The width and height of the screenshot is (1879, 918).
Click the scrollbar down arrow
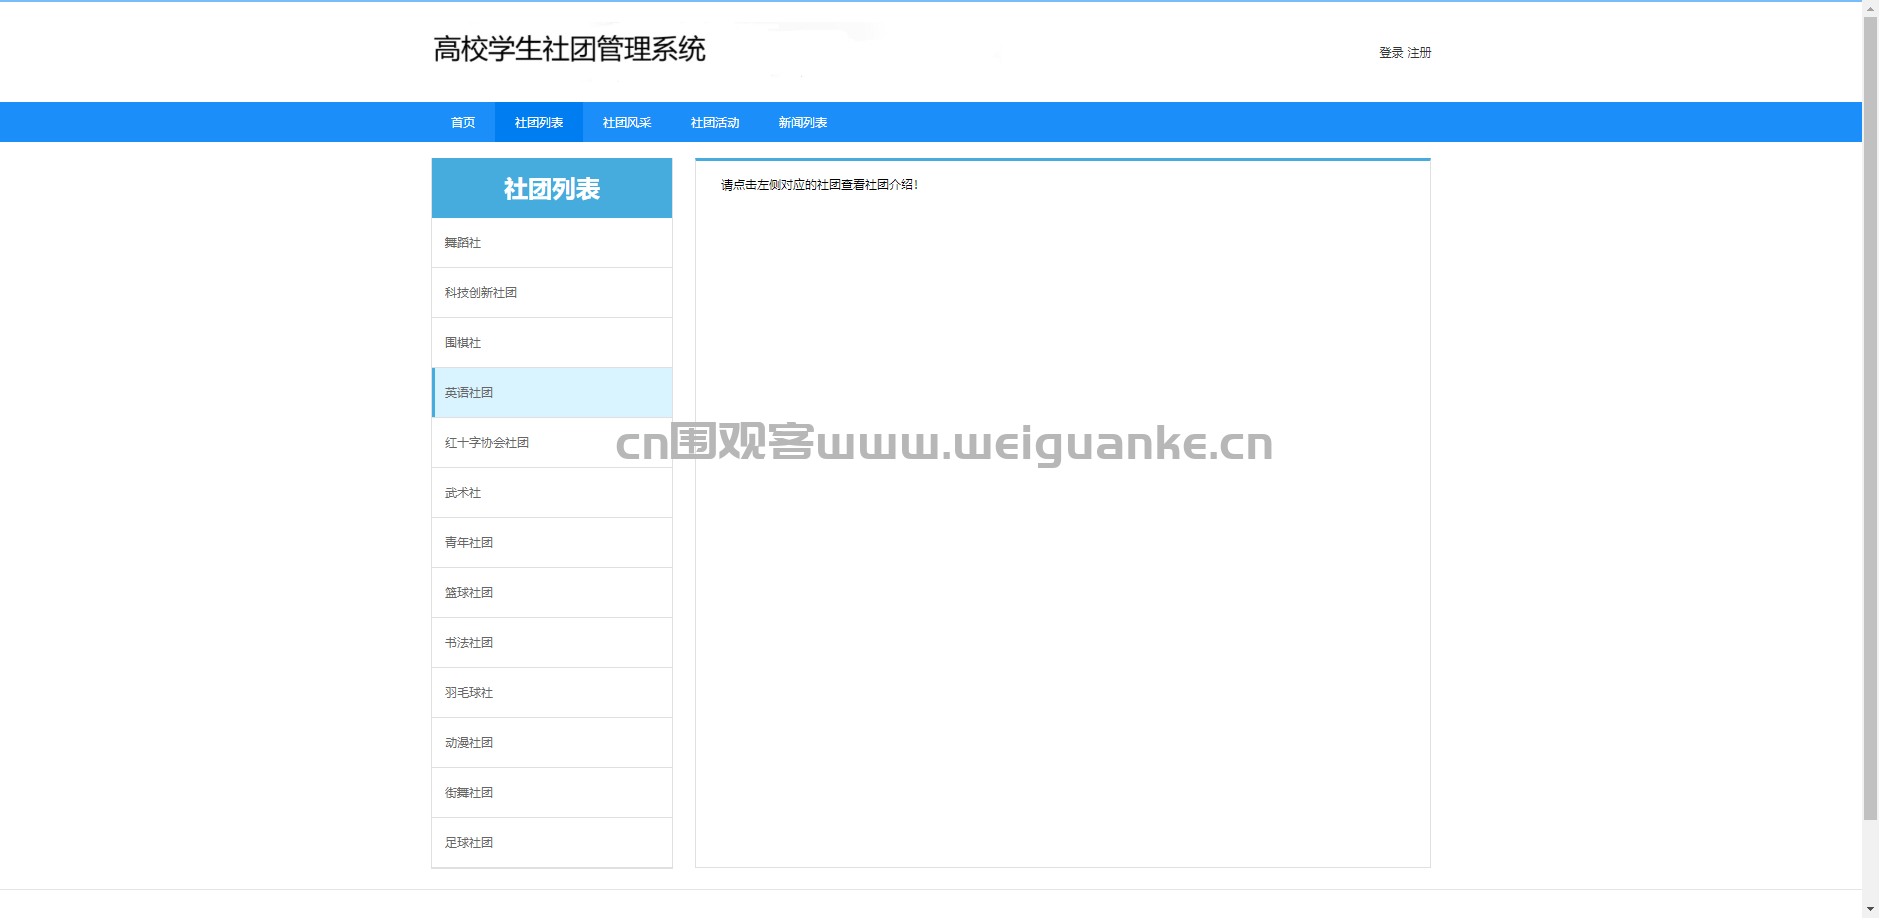(1870, 910)
